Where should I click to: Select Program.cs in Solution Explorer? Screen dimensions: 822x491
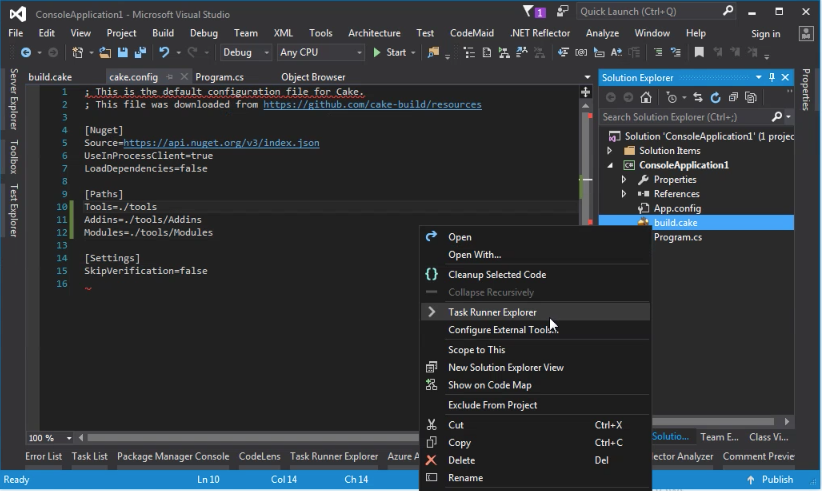(x=678, y=237)
